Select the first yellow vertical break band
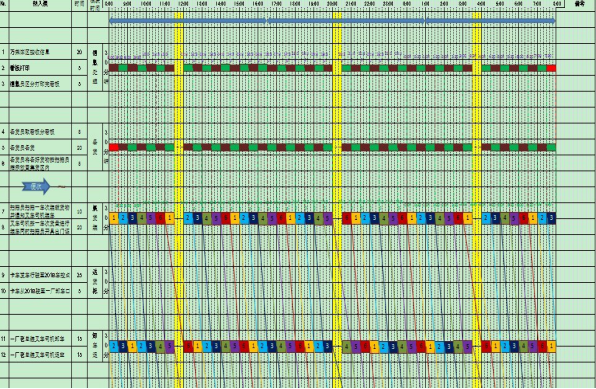The height and width of the screenshot is (389, 596). 179,200
